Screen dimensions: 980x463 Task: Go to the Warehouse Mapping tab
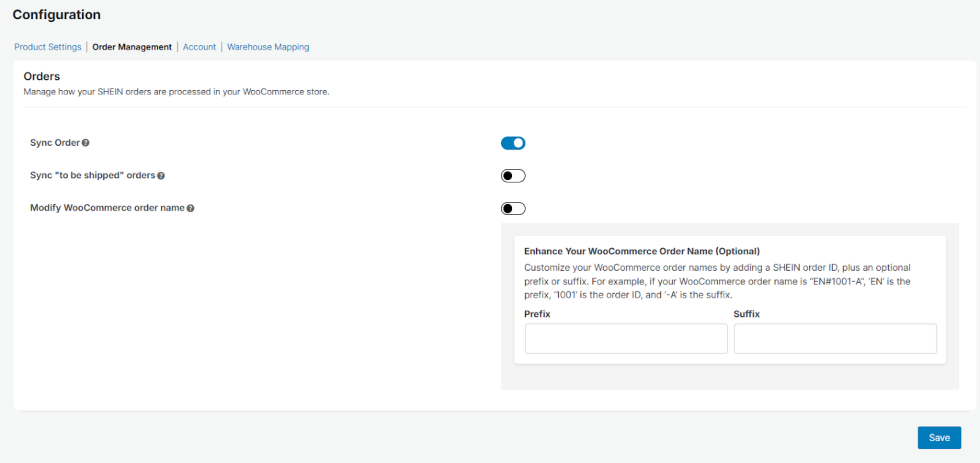268,47
